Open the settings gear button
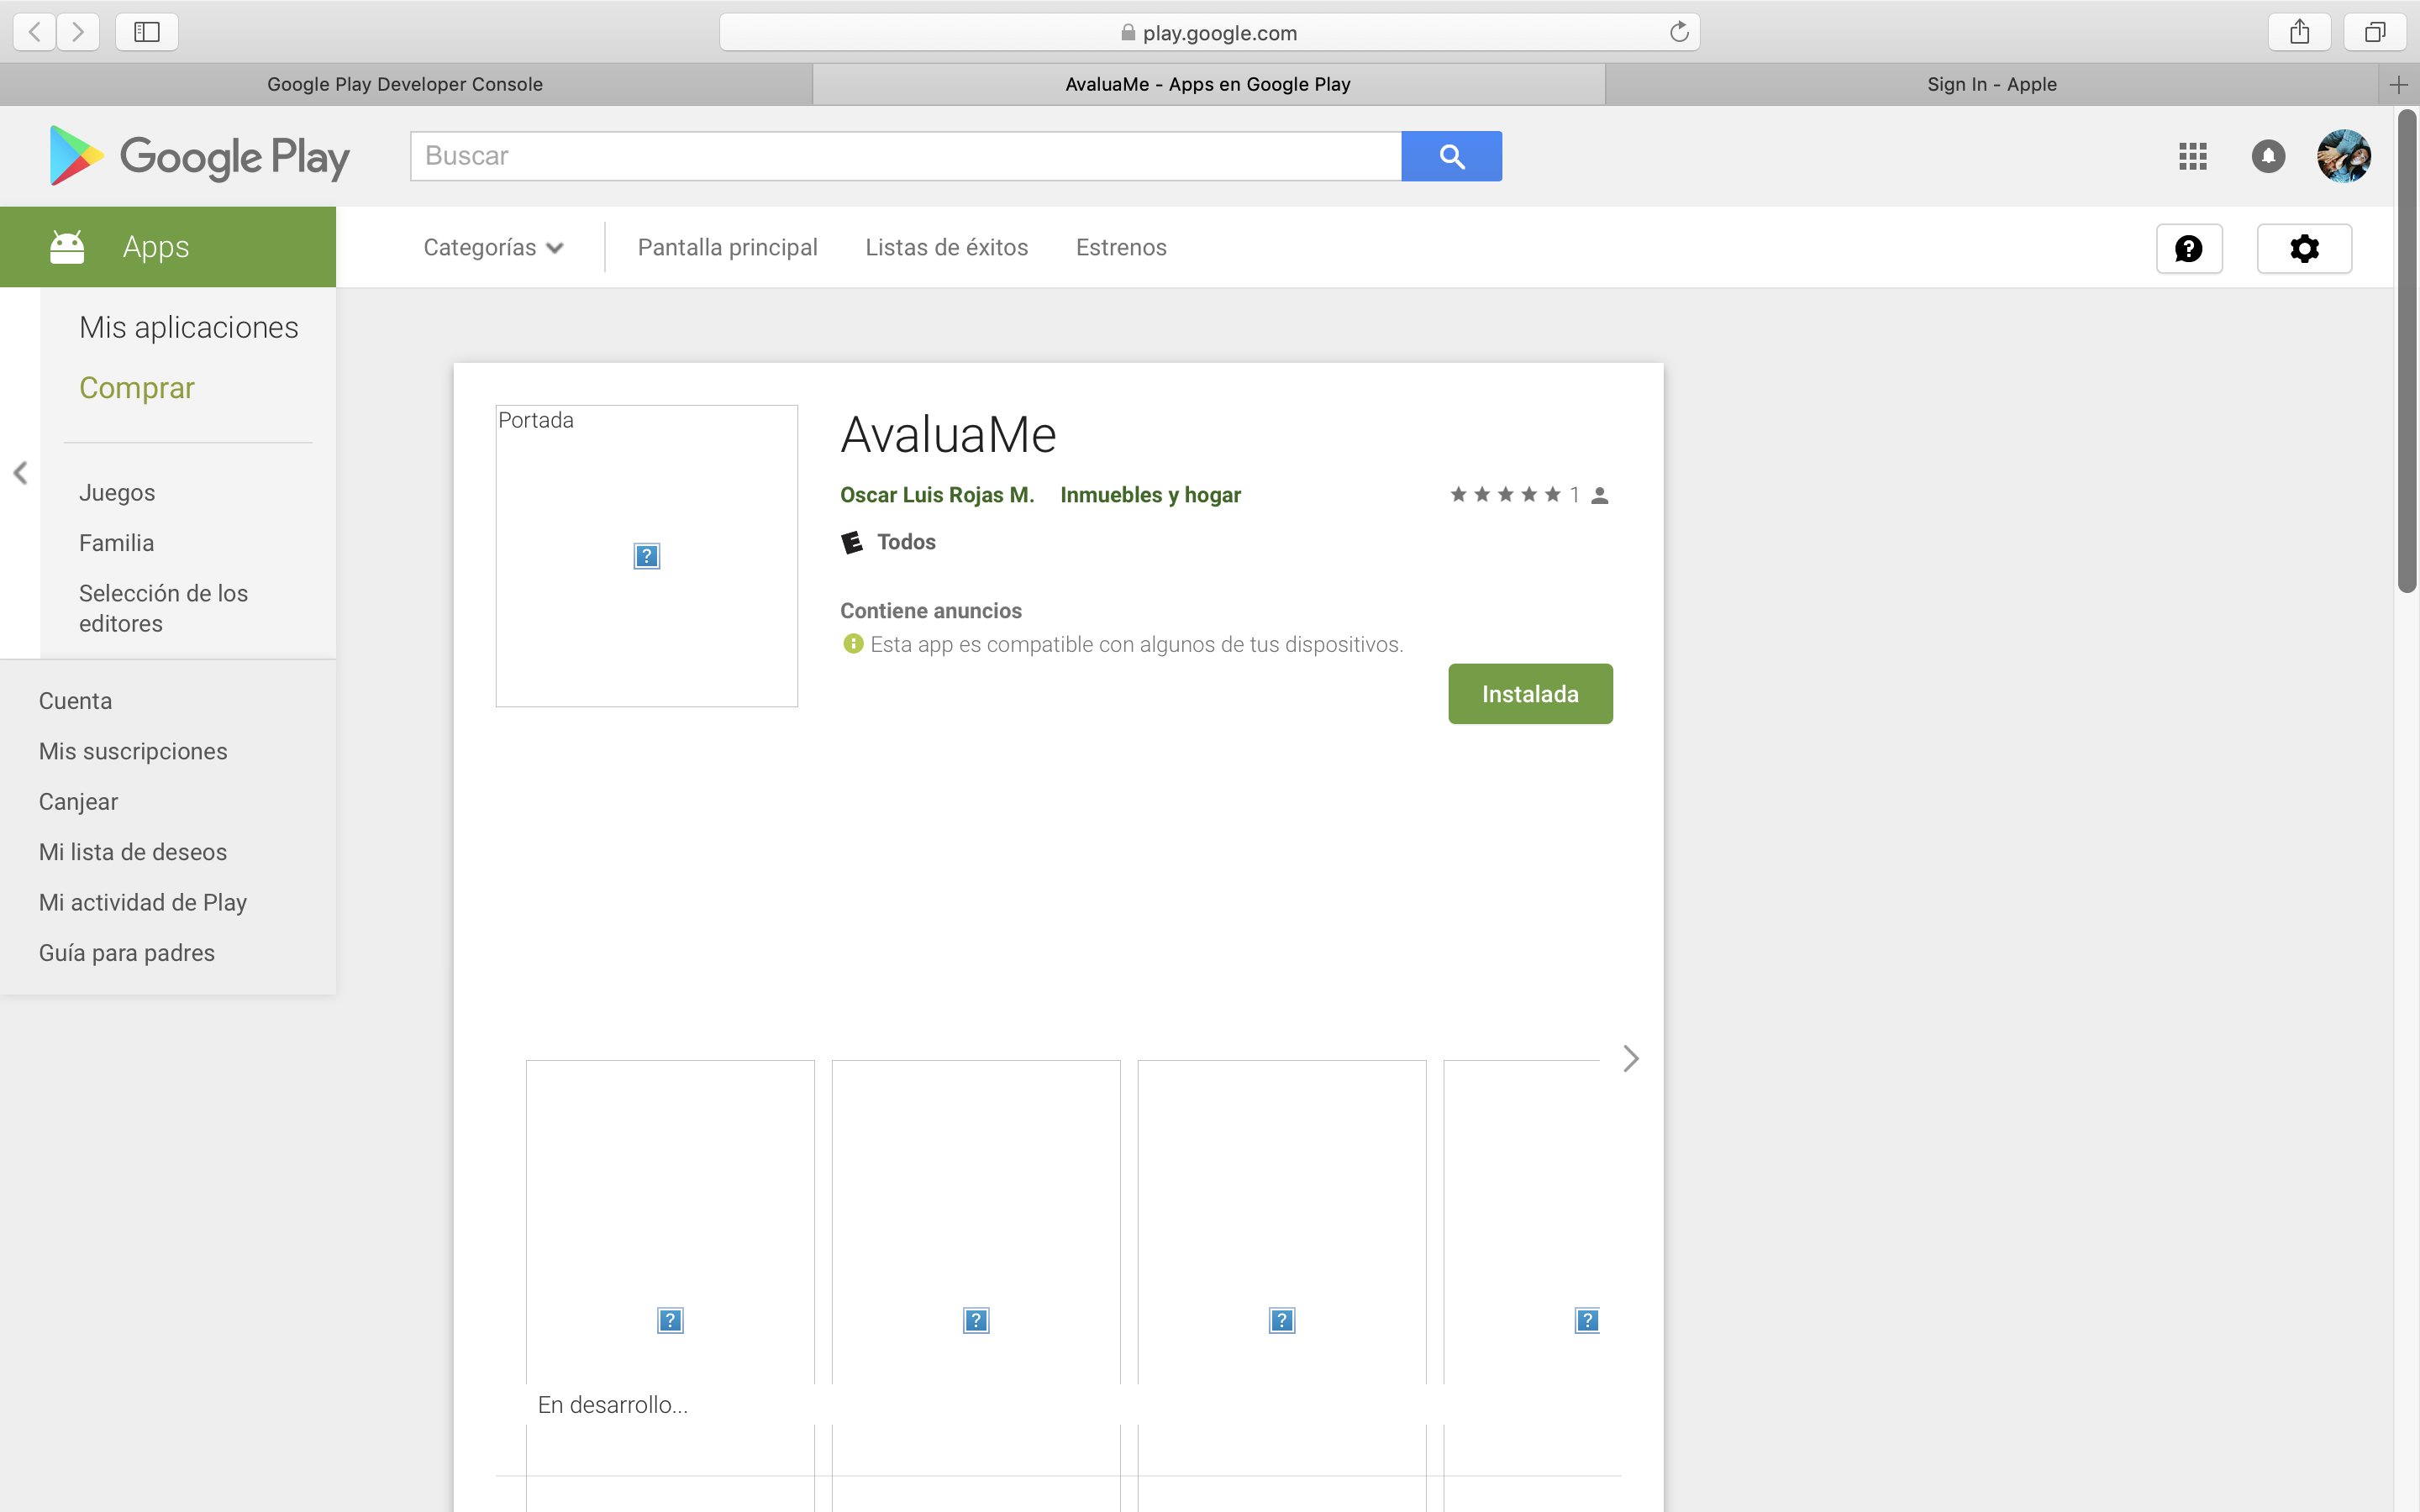 point(2304,248)
